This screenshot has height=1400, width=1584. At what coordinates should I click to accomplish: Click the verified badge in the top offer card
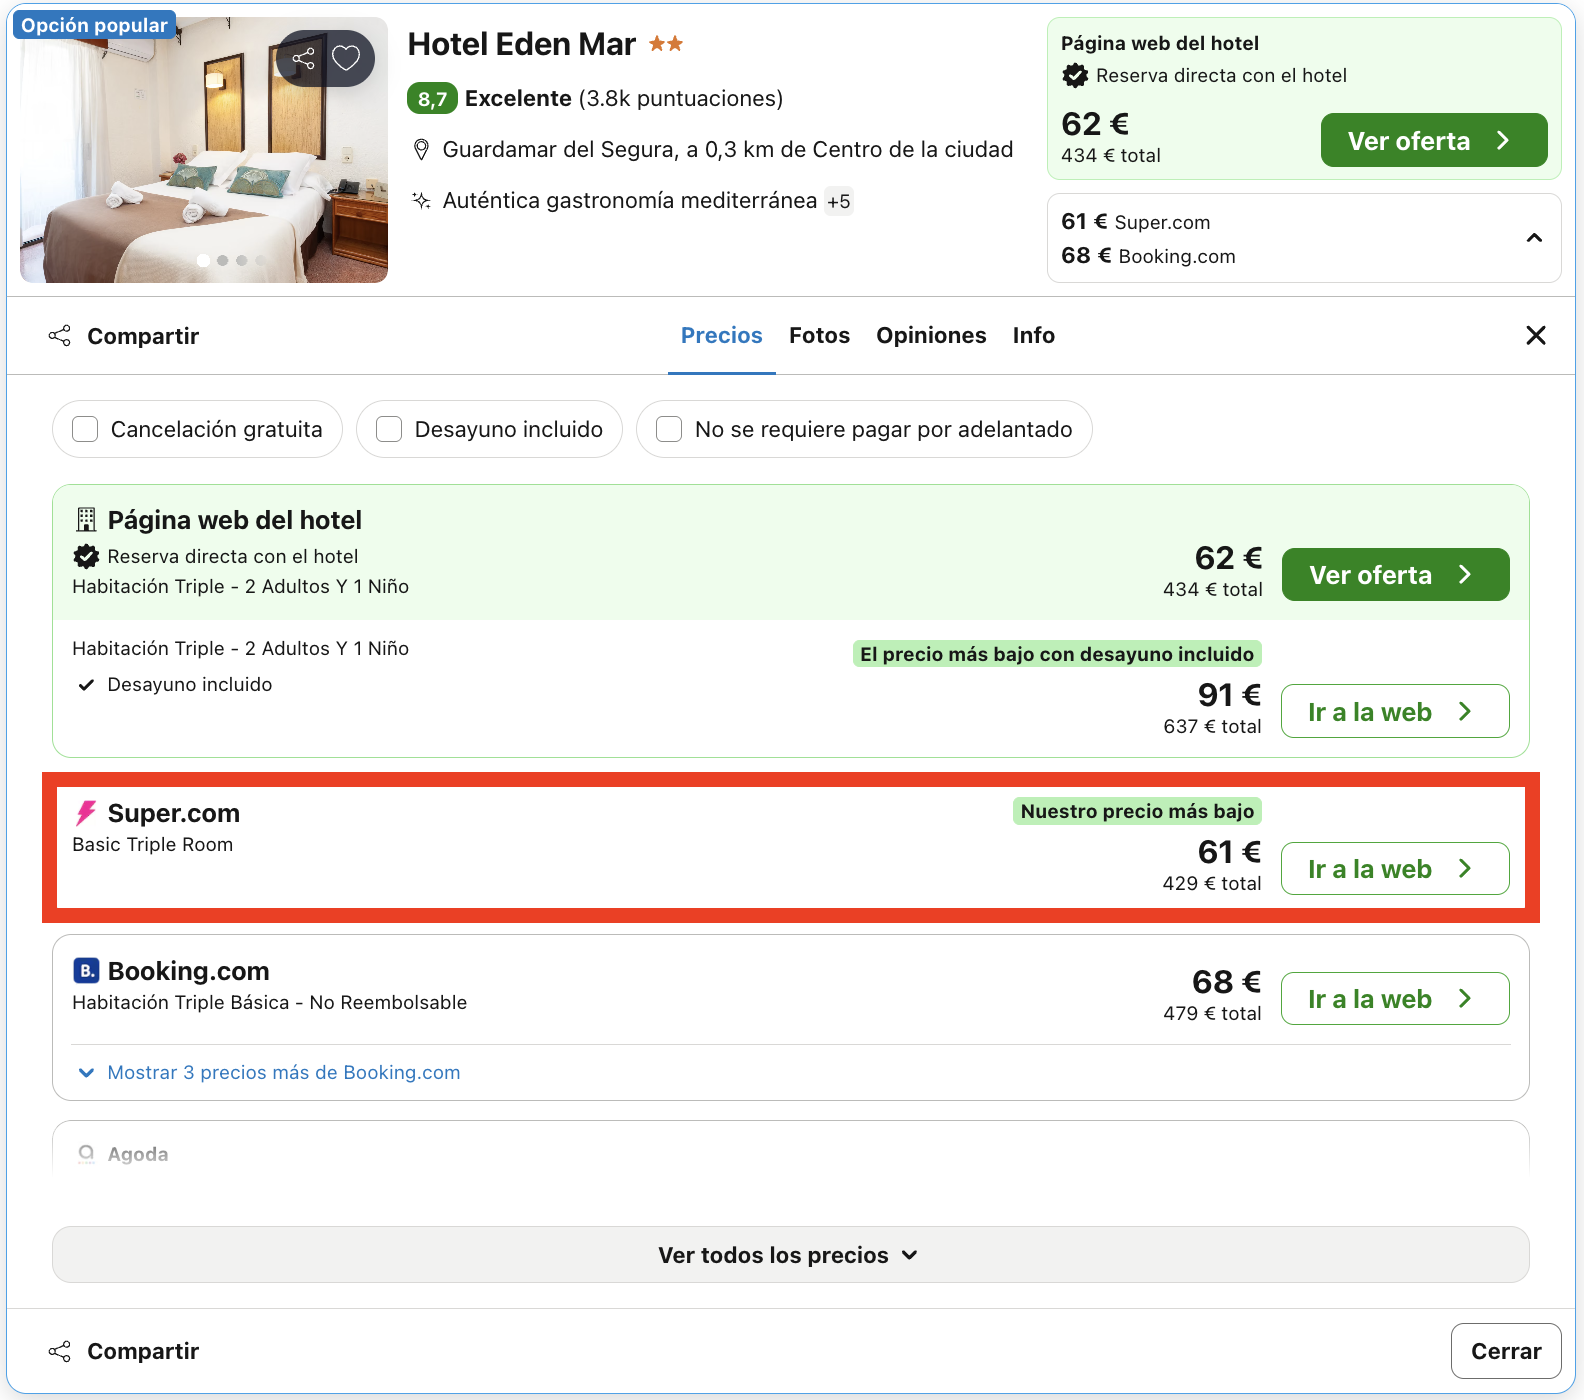click(x=1075, y=75)
